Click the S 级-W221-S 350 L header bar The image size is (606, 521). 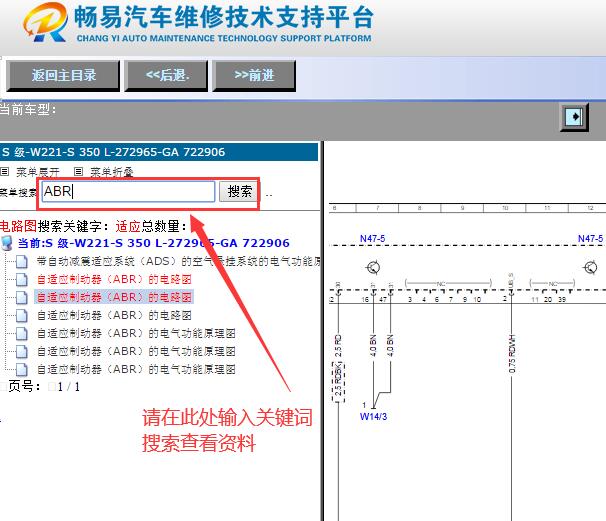coord(159,152)
